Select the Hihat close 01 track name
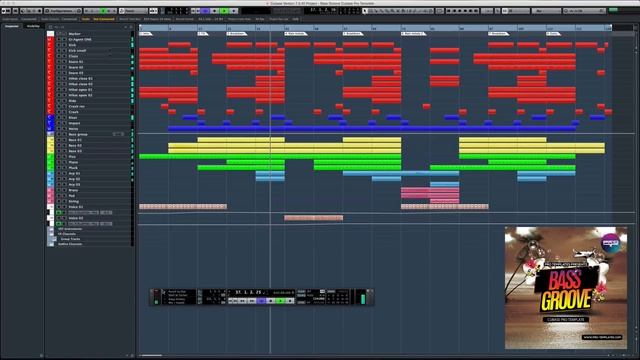 (x=80, y=78)
